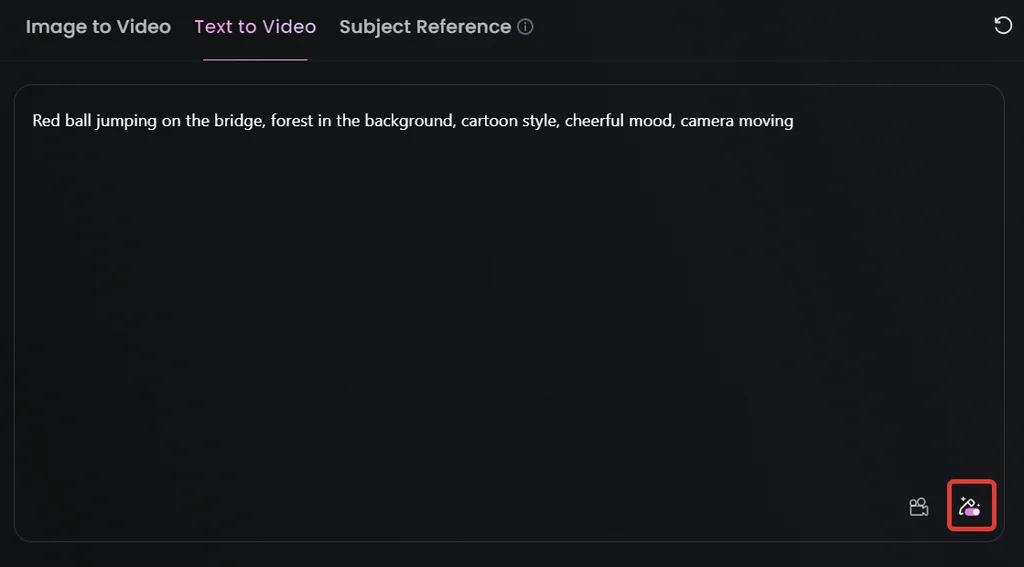
Task: Open the Subject Reference tab
Action: click(425, 27)
